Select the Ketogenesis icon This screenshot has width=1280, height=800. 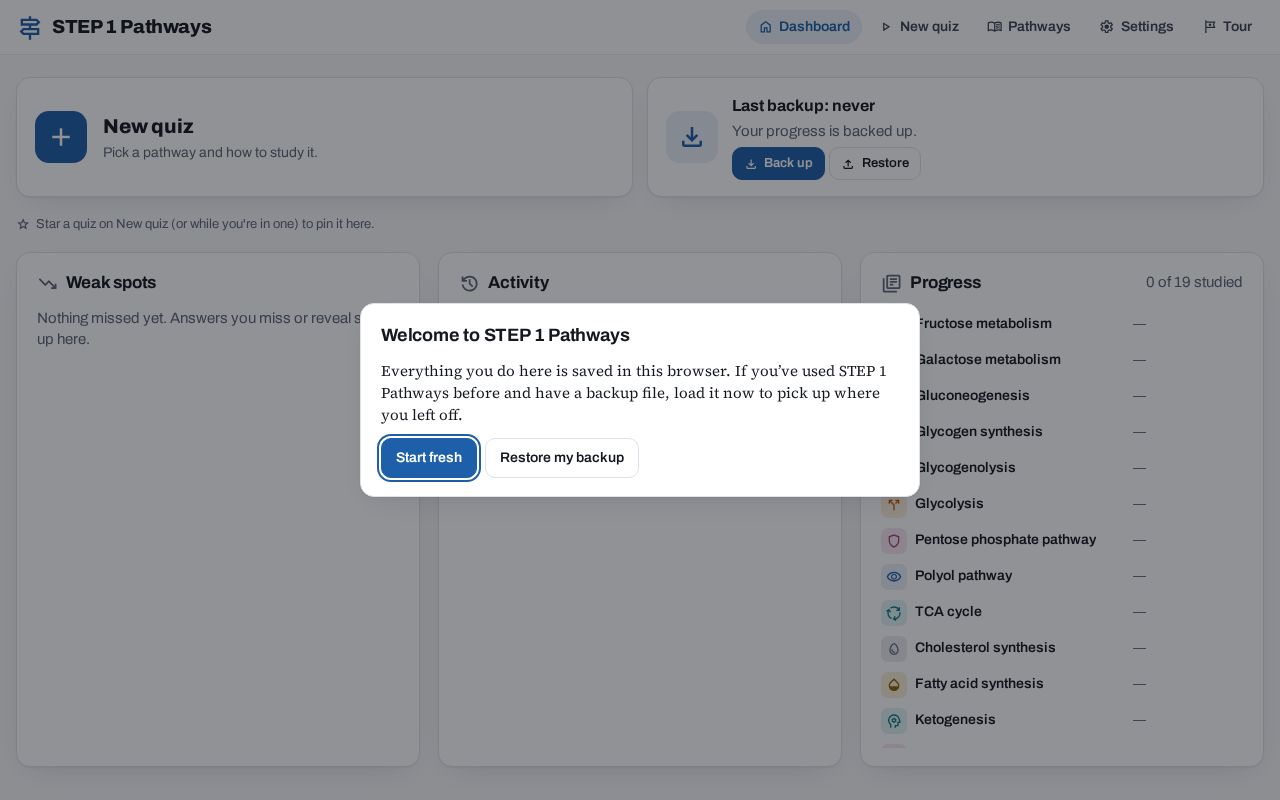[894, 720]
